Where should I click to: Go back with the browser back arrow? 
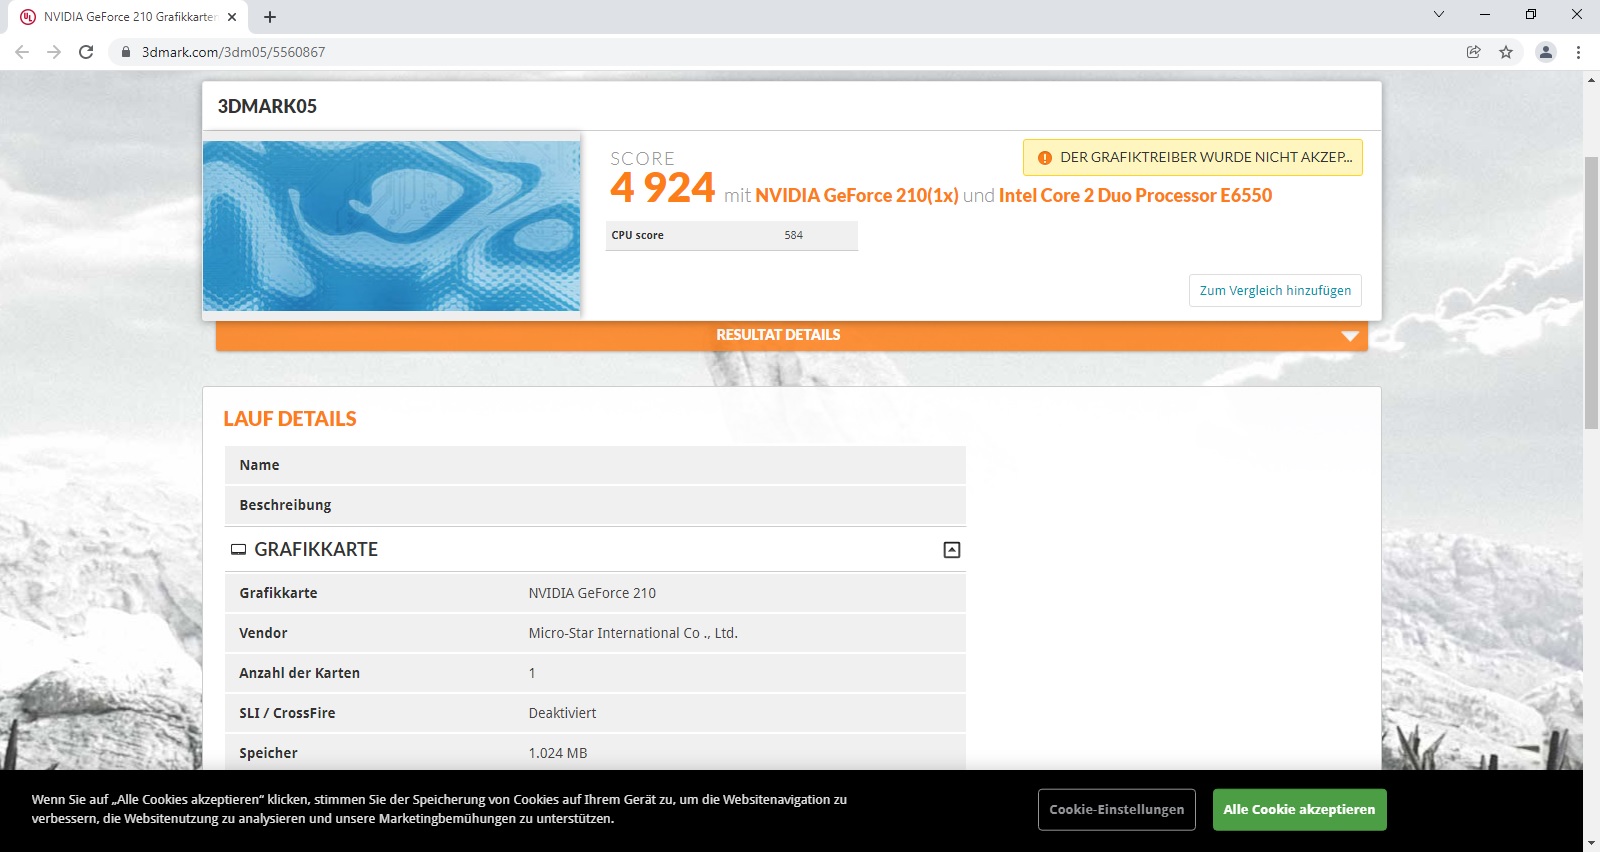pyautogui.click(x=22, y=52)
